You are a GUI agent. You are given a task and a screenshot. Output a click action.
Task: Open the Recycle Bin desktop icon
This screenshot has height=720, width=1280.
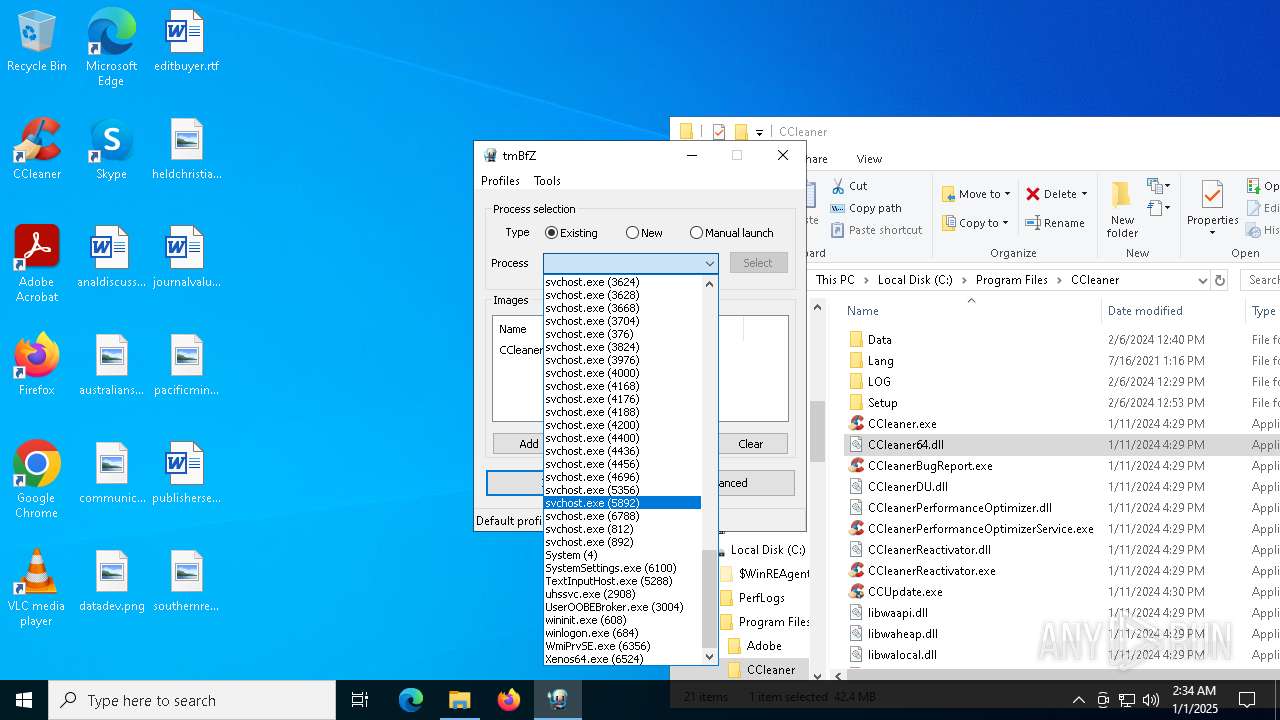click(x=36, y=42)
